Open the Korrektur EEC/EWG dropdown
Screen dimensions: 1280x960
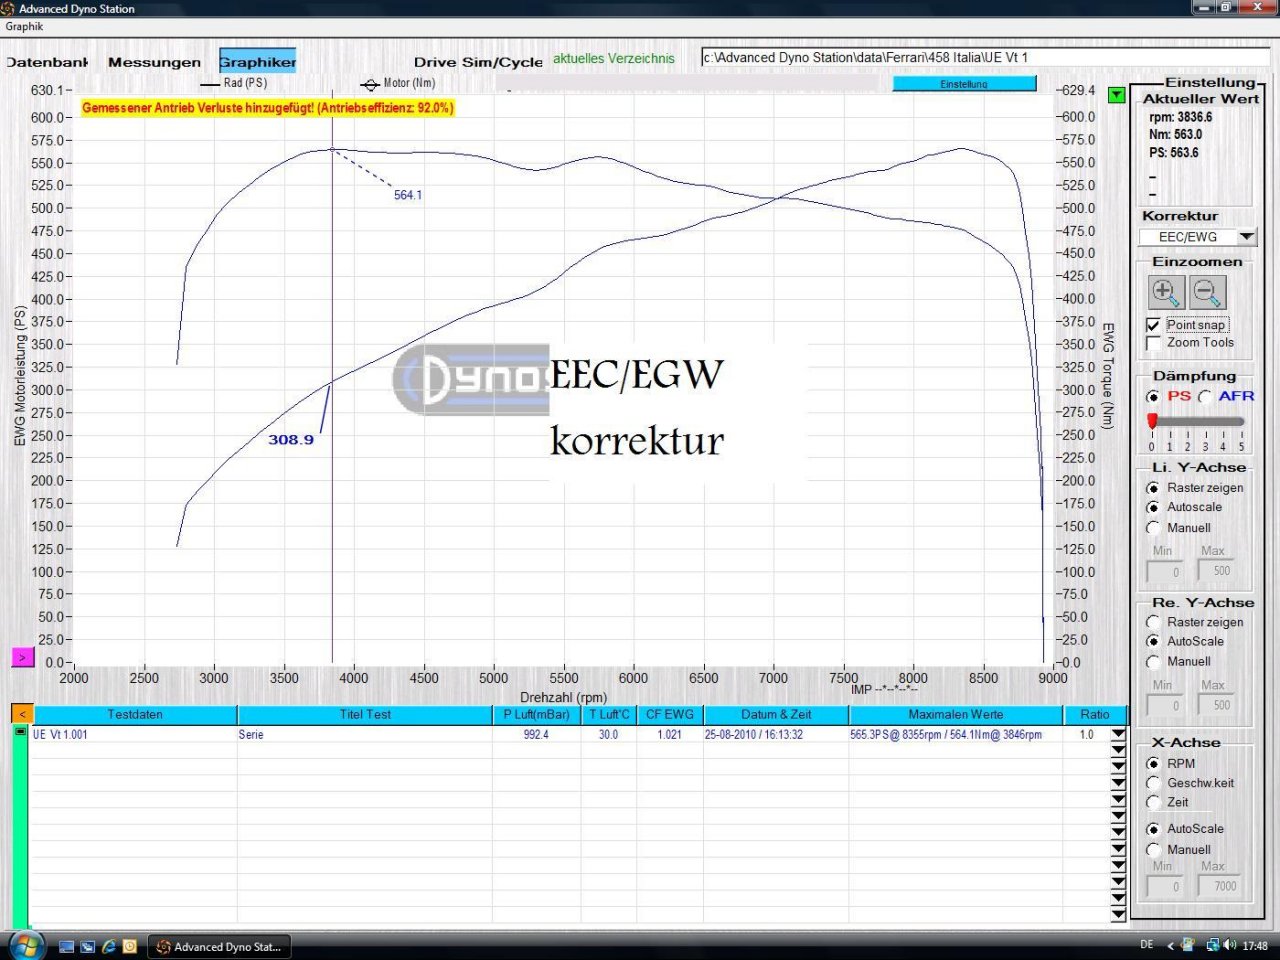1246,237
